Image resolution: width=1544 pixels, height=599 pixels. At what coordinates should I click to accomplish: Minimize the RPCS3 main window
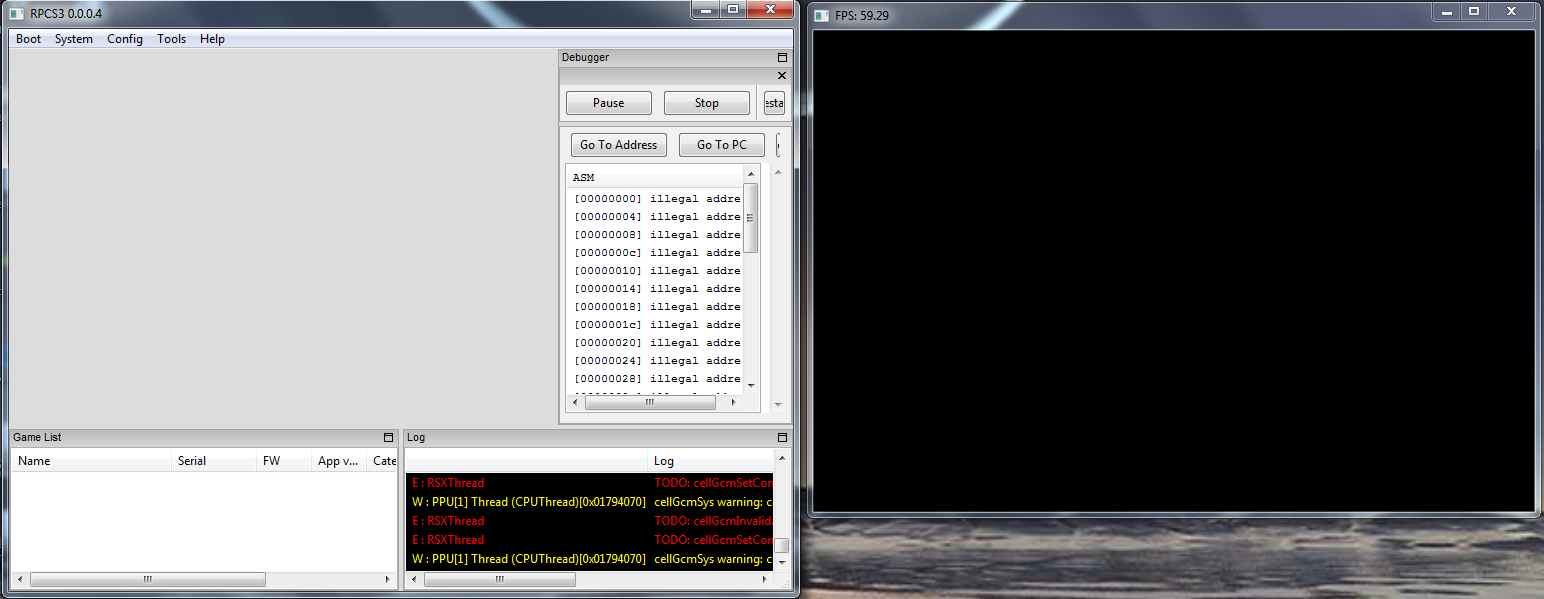click(706, 9)
